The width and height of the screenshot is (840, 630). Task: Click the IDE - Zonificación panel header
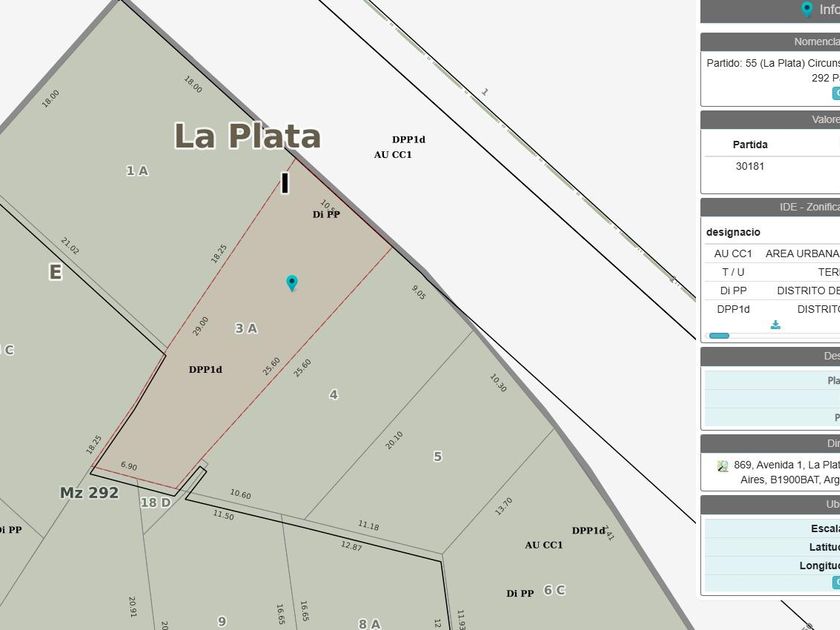pos(770,207)
